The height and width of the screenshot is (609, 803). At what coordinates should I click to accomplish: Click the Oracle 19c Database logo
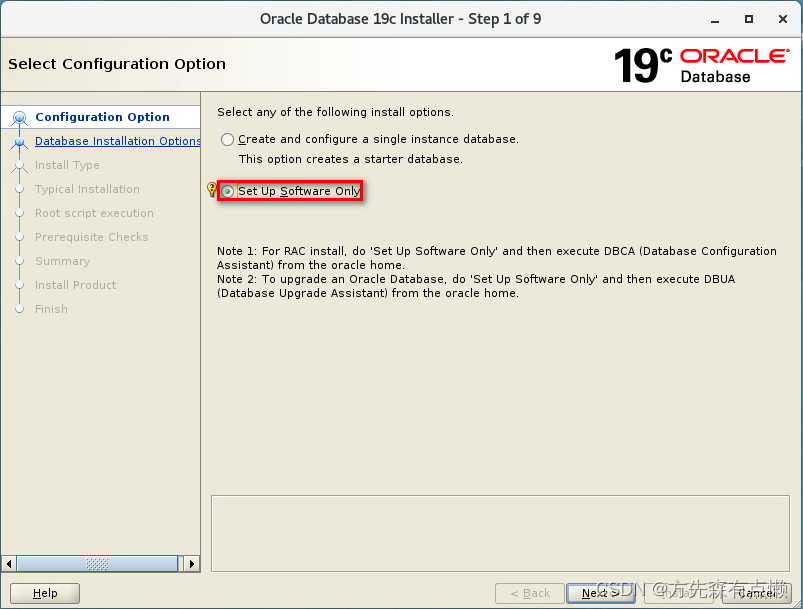point(701,66)
